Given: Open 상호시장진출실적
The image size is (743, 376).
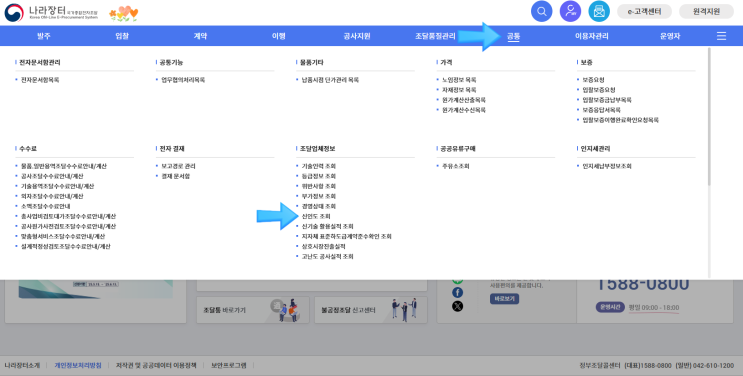Looking at the screenshot, I should [x=324, y=246].
